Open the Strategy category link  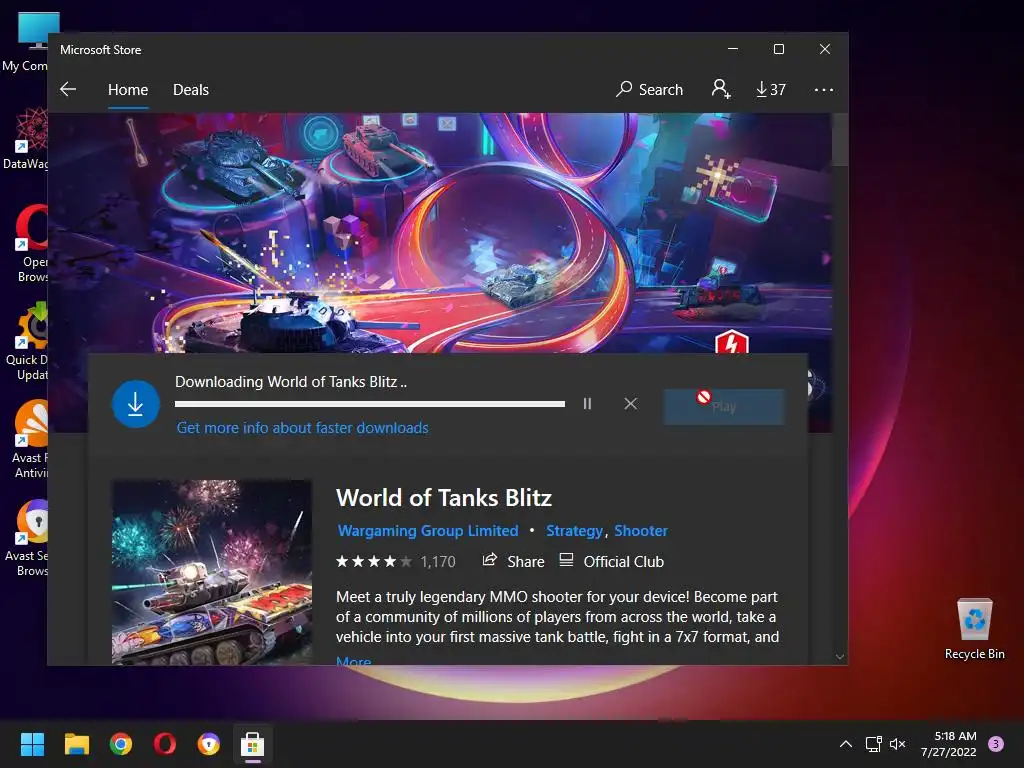point(575,530)
